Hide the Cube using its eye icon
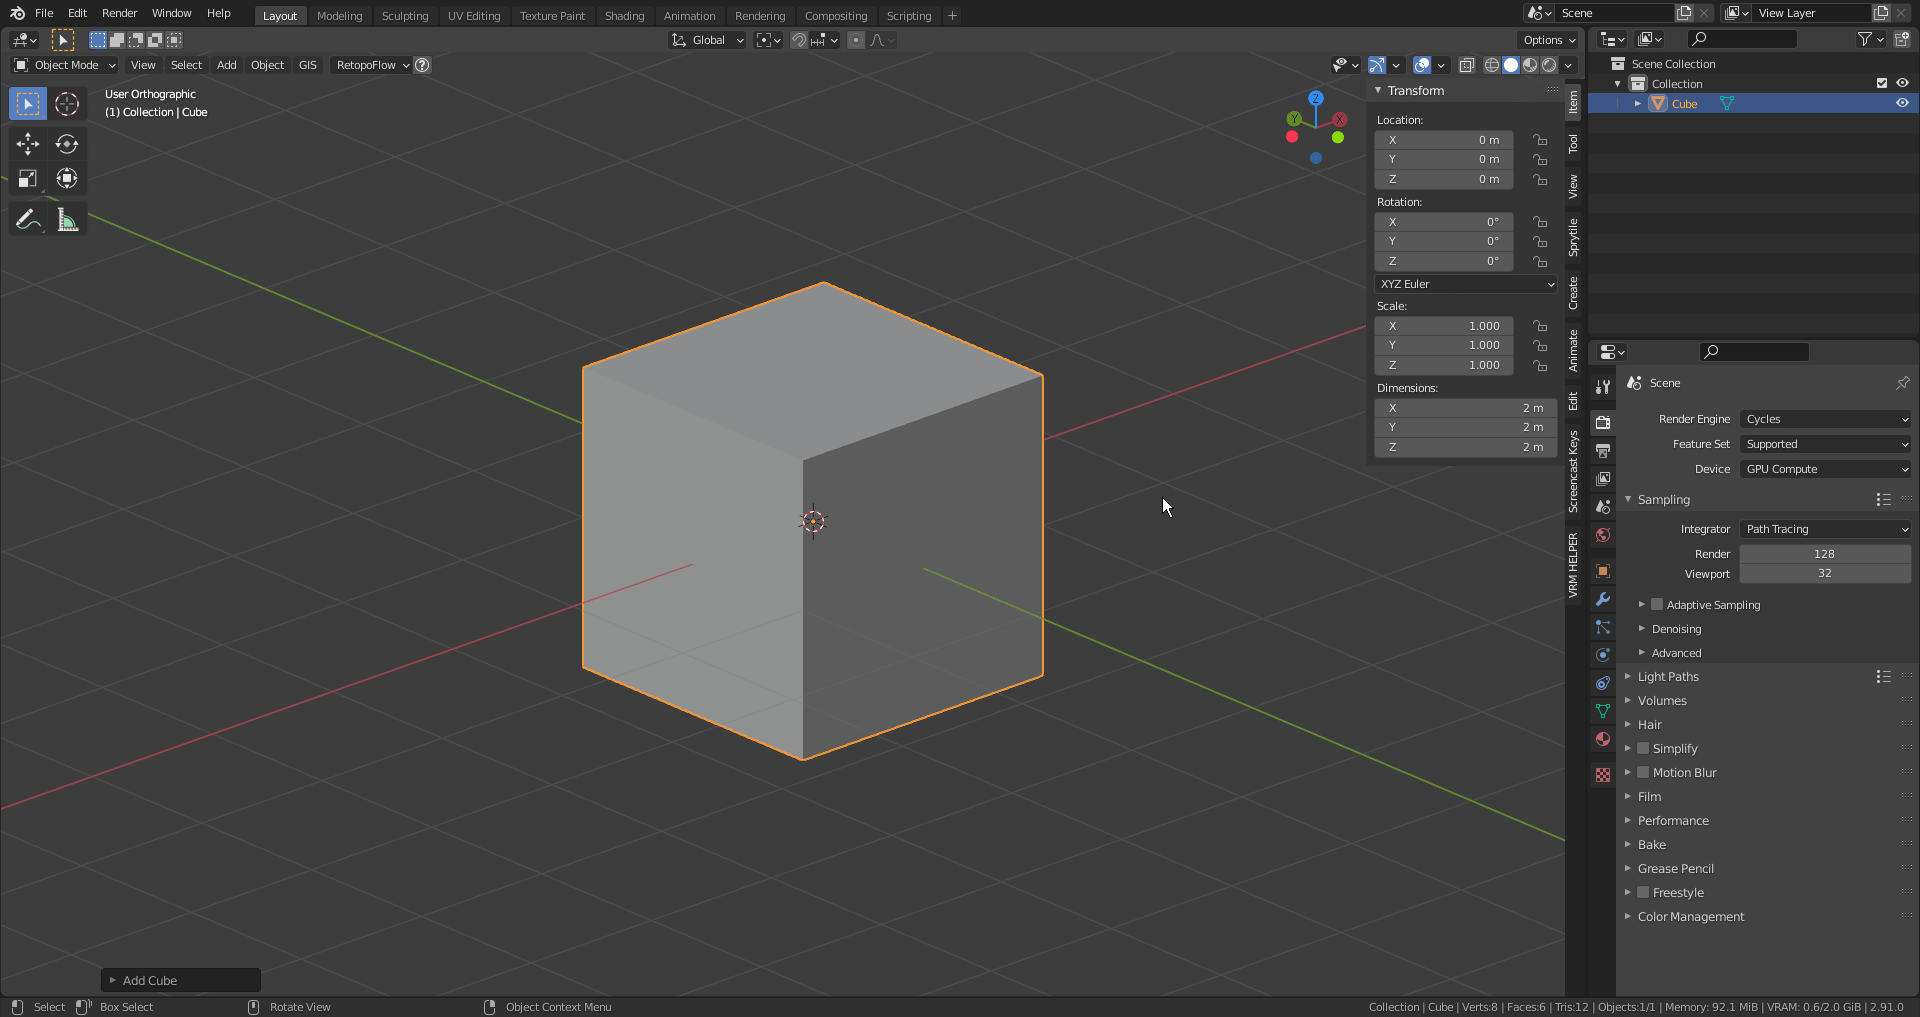1920x1017 pixels. [x=1902, y=104]
